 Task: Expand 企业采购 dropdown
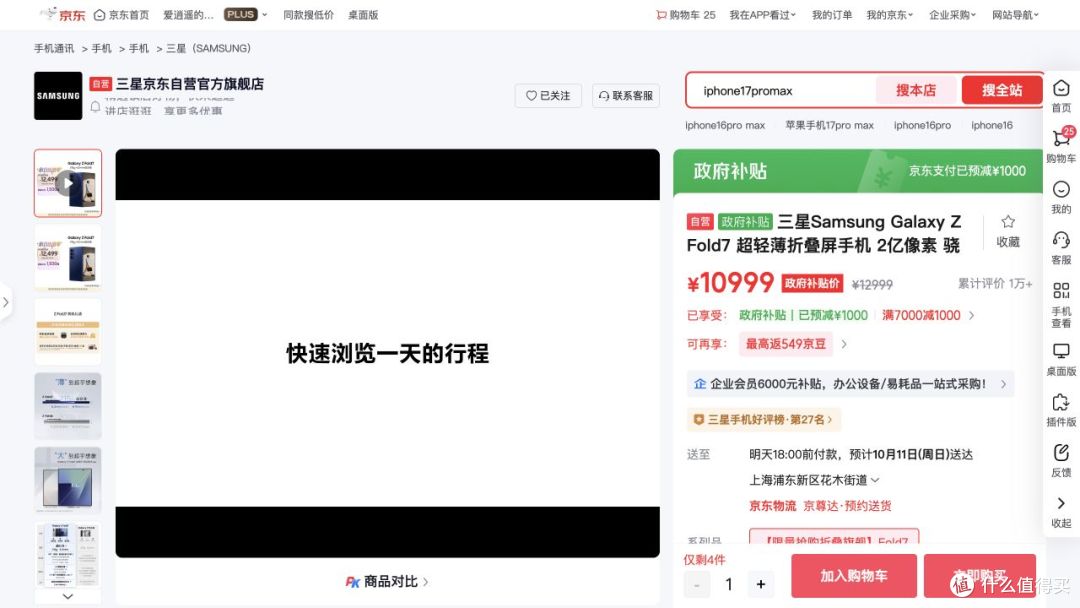pos(953,15)
